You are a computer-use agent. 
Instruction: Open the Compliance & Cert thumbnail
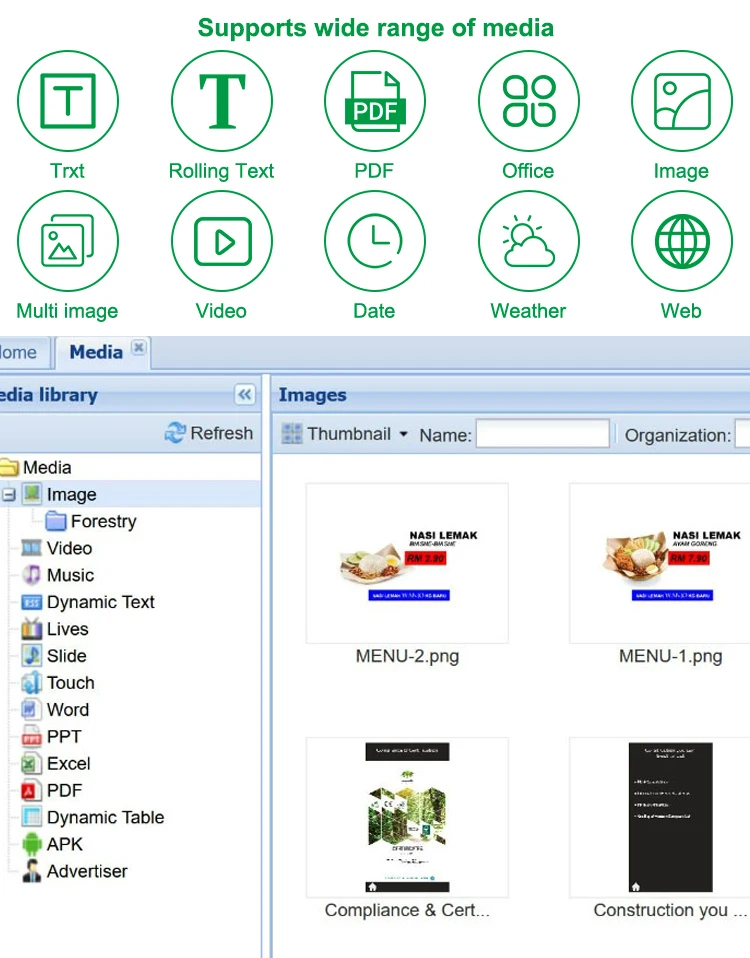[407, 817]
